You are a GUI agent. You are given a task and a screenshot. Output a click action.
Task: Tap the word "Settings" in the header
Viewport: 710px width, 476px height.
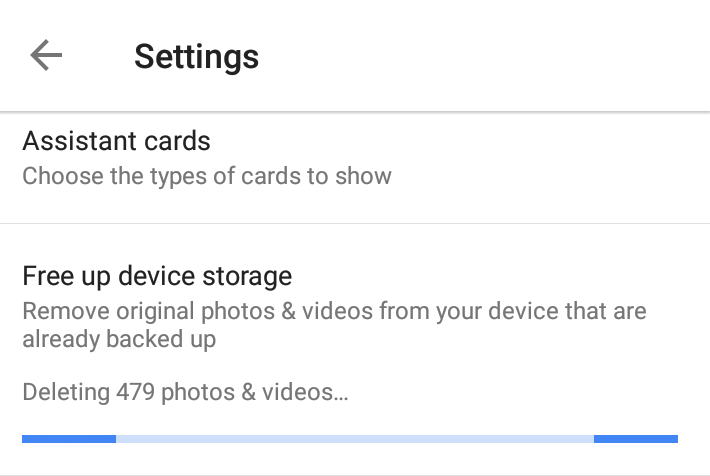(196, 56)
